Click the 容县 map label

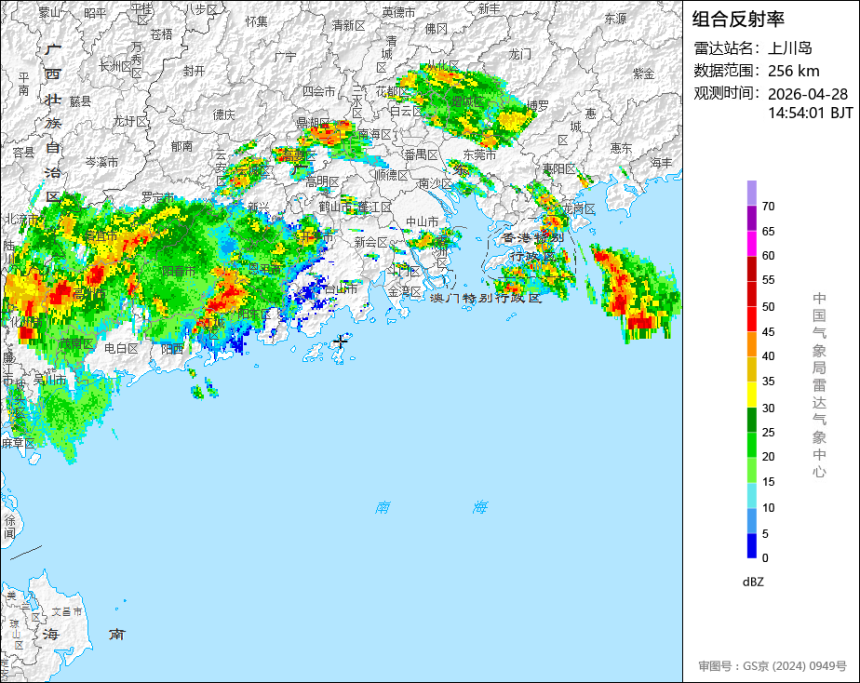click(24, 153)
